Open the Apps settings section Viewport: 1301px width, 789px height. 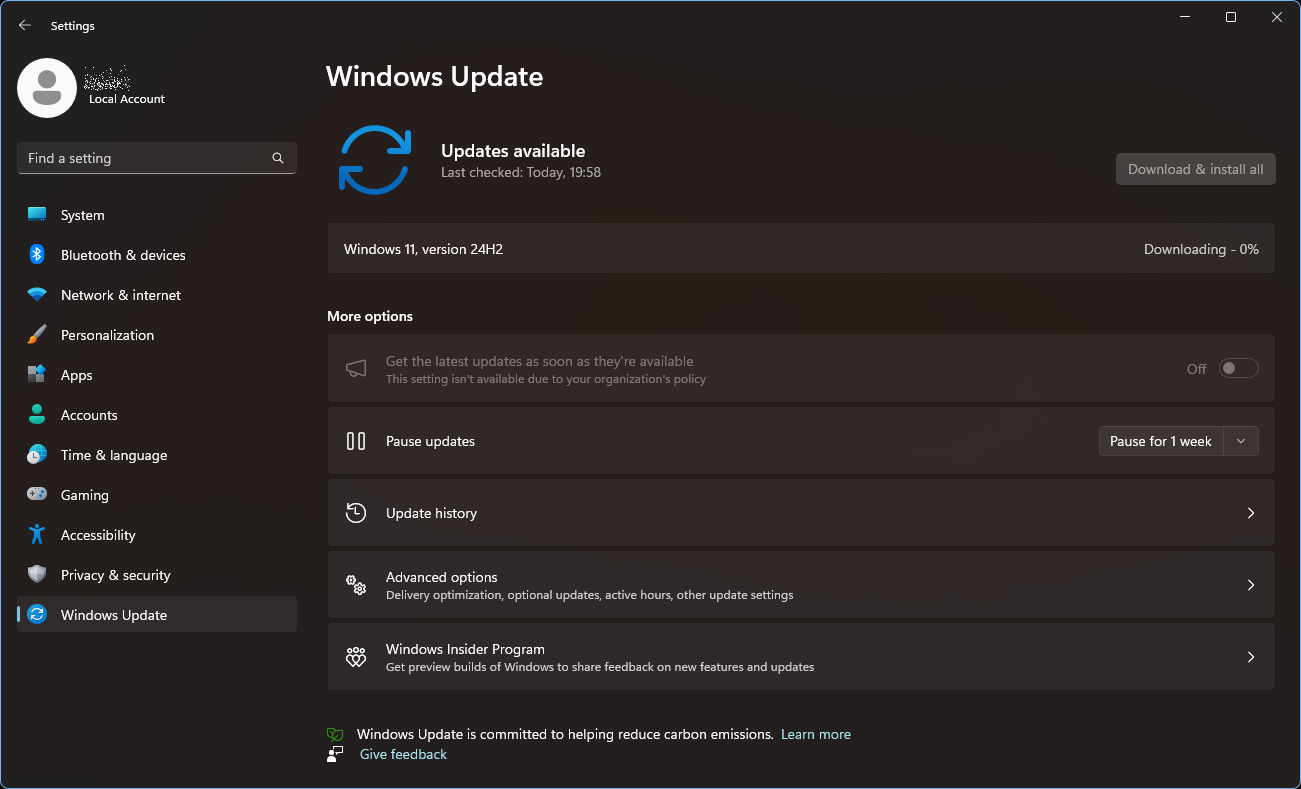pos(157,375)
